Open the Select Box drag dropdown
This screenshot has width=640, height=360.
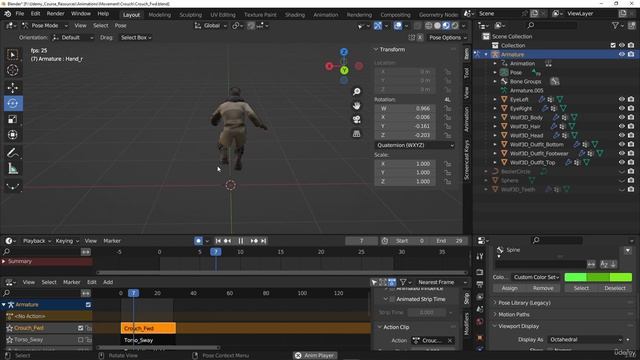click(136, 38)
